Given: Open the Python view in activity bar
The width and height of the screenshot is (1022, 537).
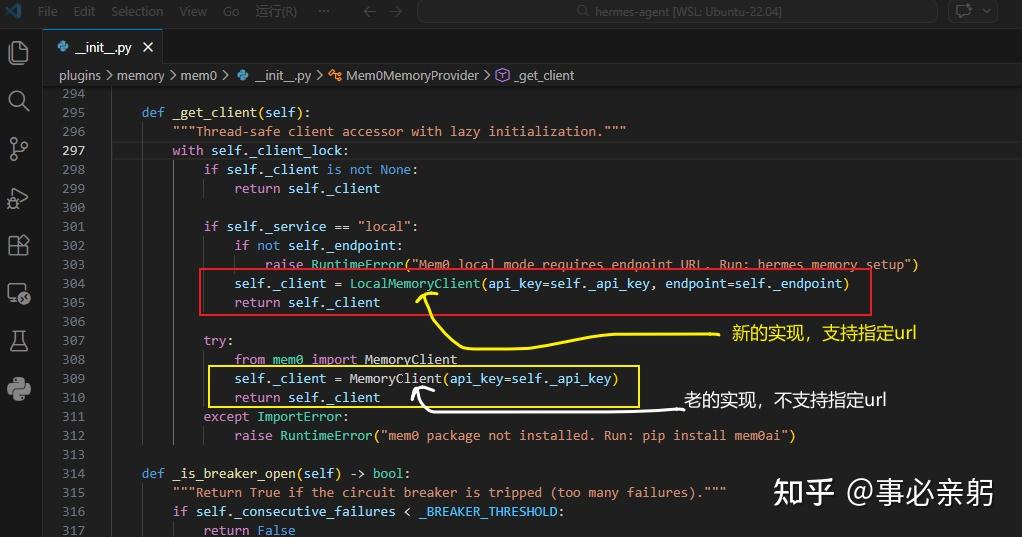Looking at the screenshot, I should click(x=18, y=389).
